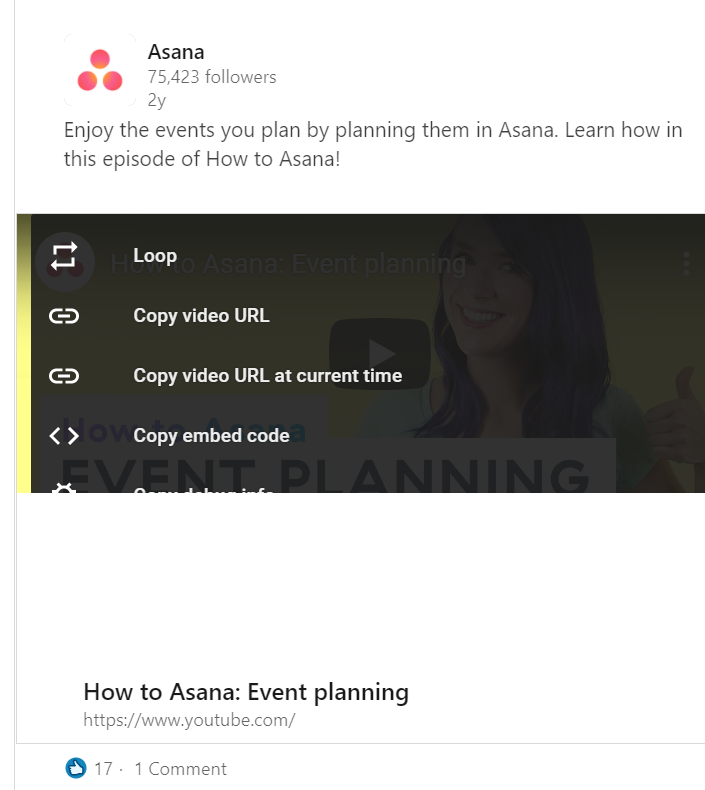
Task: Choose Copy embed code option
Action: [x=211, y=436]
